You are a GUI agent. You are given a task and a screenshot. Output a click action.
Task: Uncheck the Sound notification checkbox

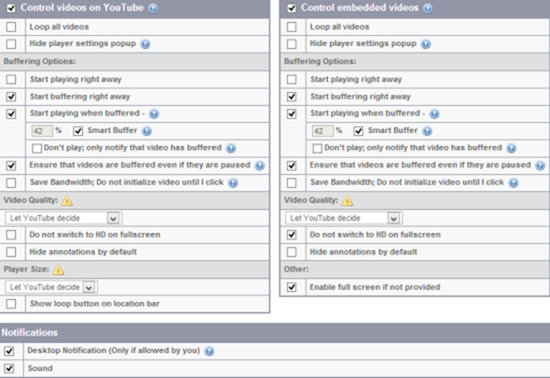(x=9, y=369)
